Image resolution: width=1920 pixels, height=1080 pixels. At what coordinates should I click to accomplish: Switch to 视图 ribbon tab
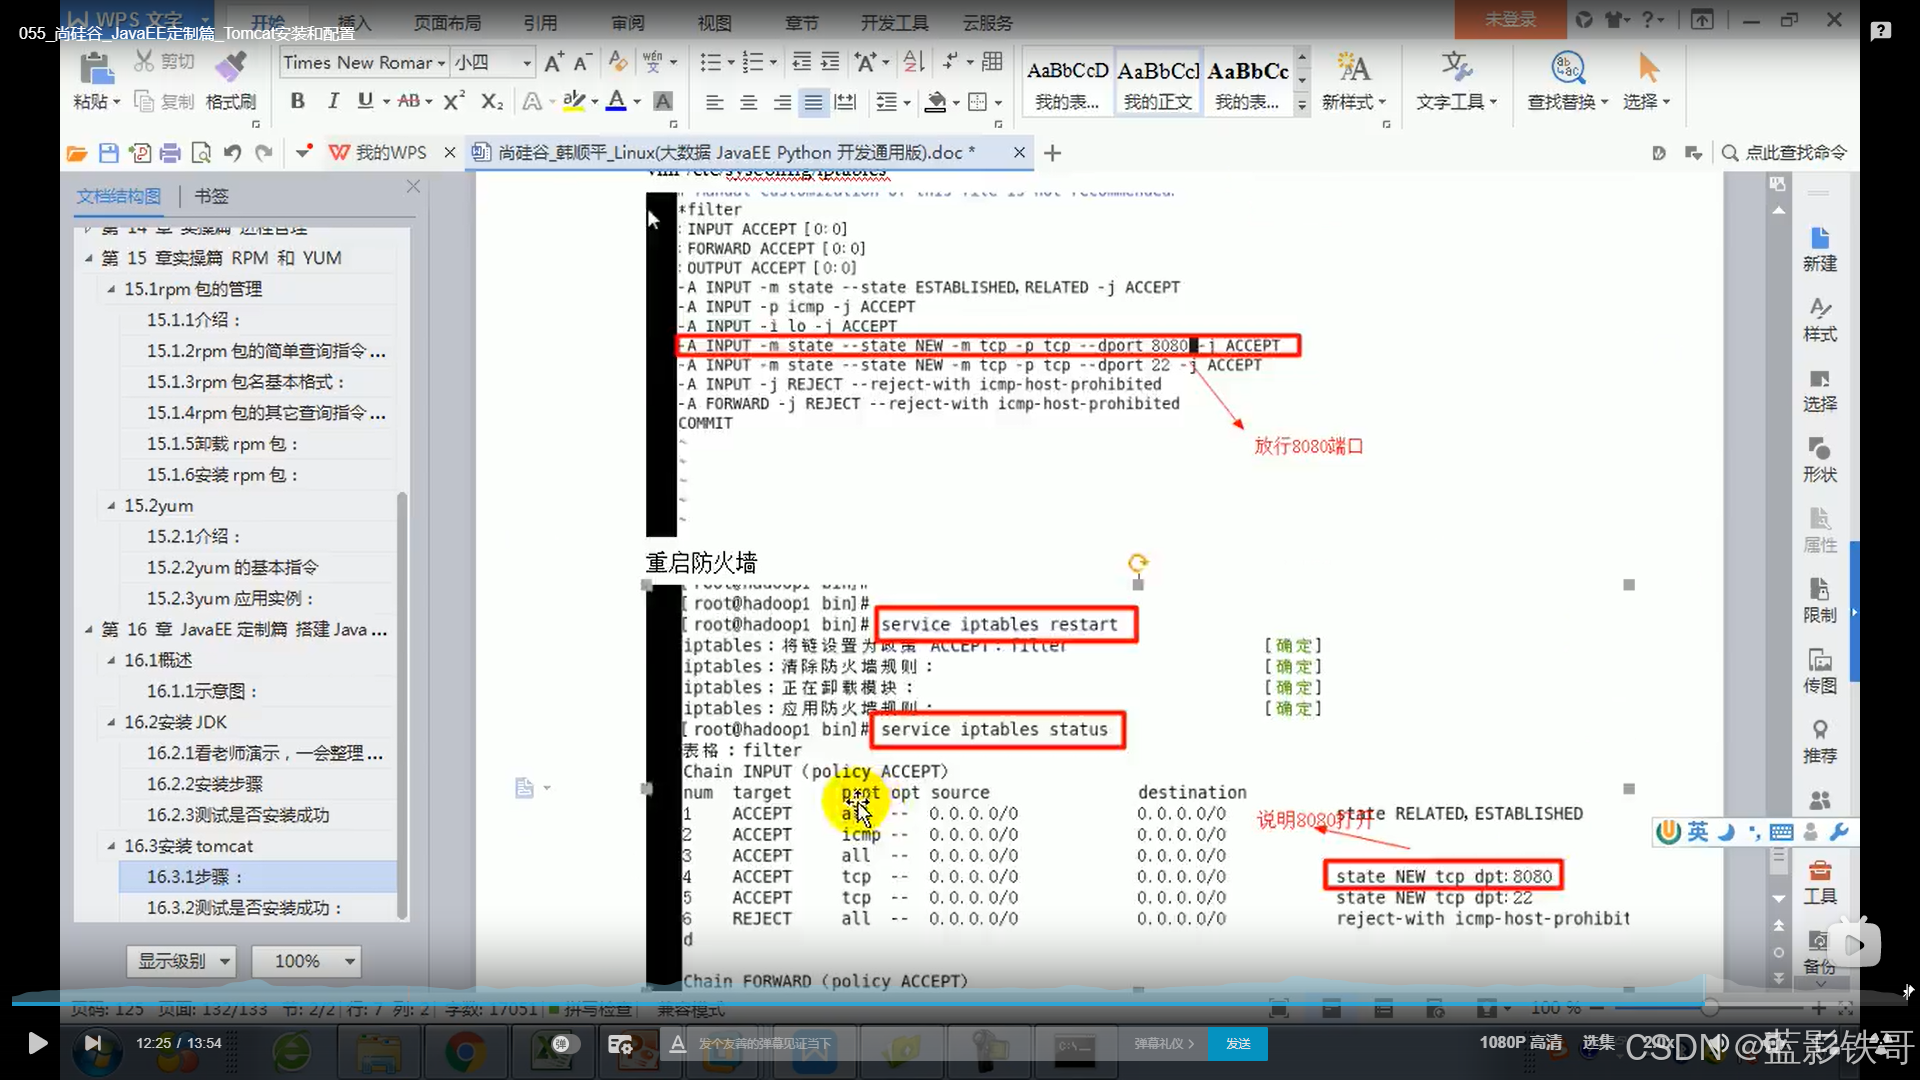pos(714,22)
